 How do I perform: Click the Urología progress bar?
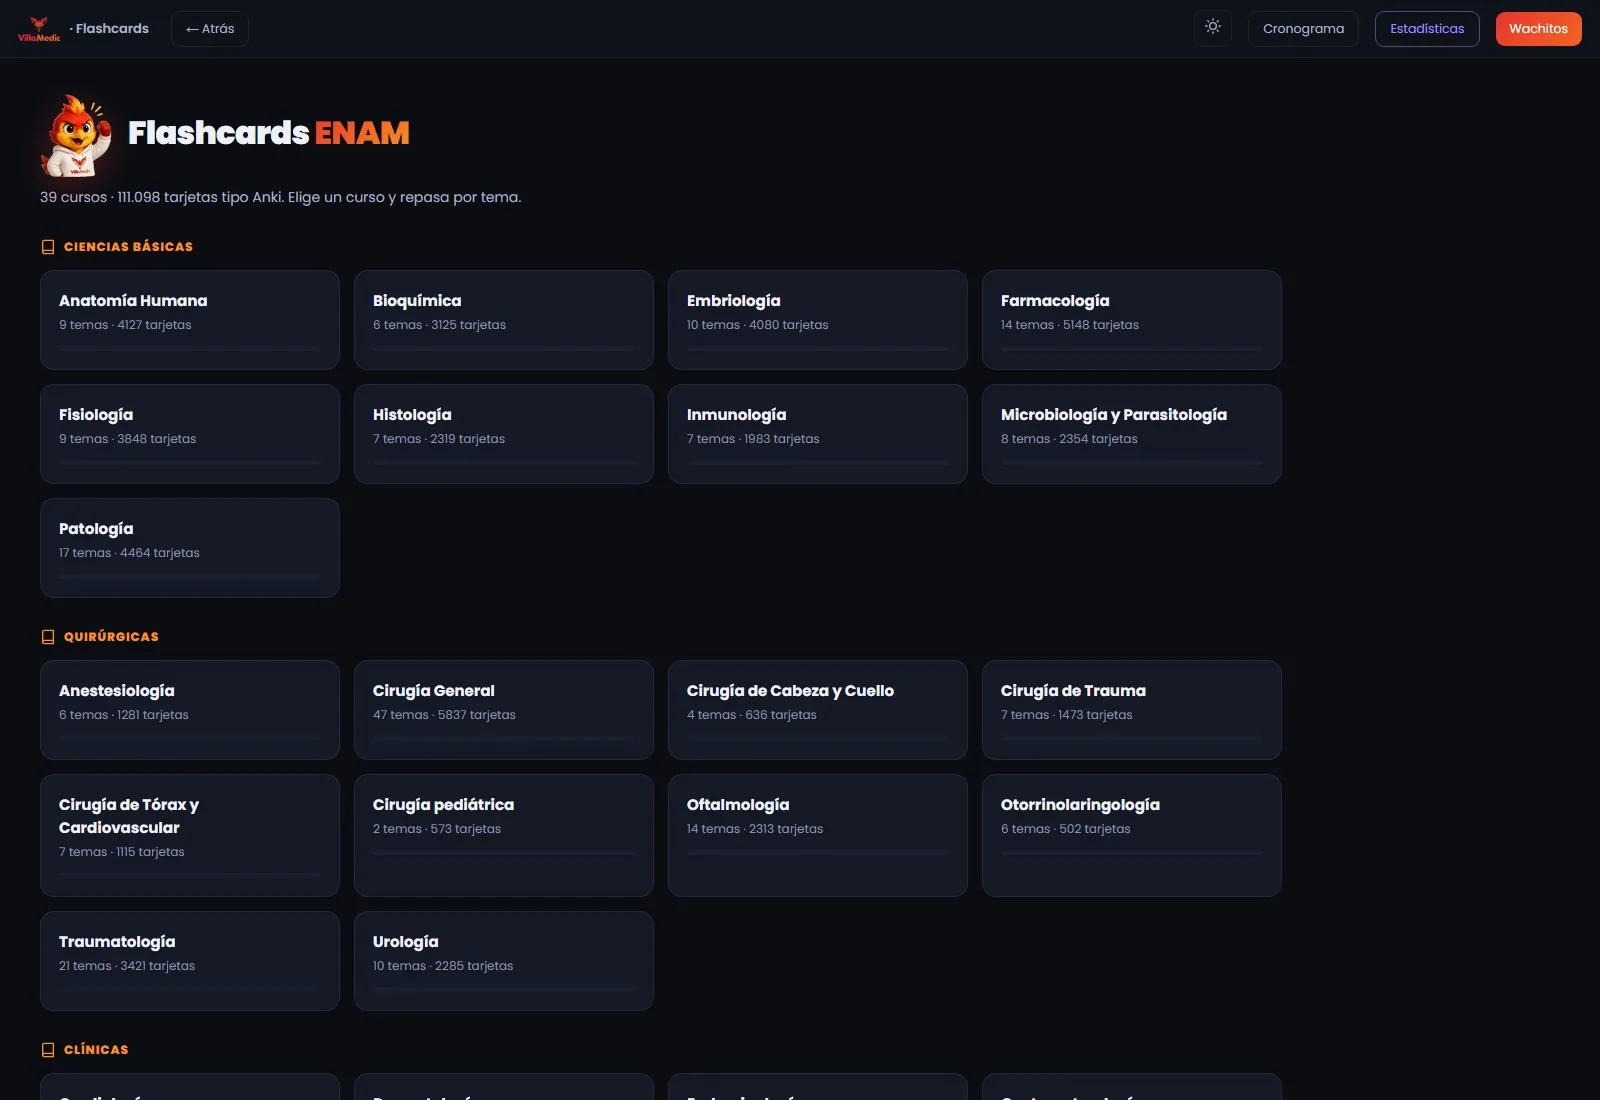[504, 990]
